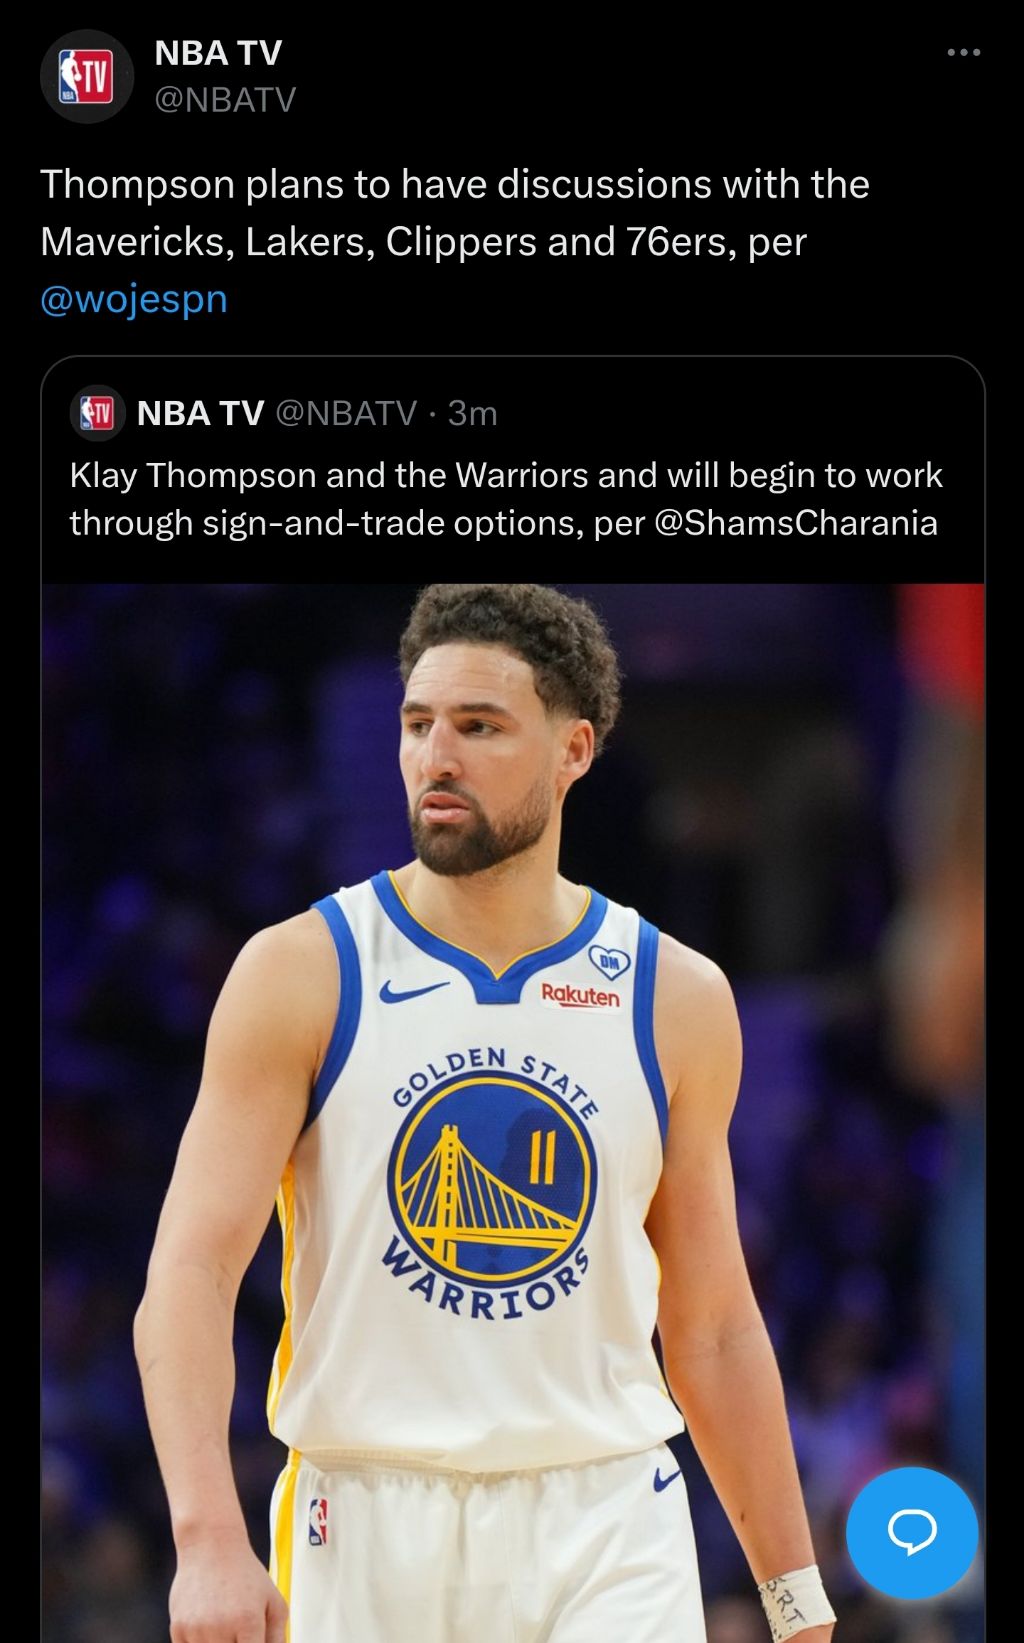Open quoted tweet text about sign-and-trade options

pyautogui.click(x=505, y=498)
